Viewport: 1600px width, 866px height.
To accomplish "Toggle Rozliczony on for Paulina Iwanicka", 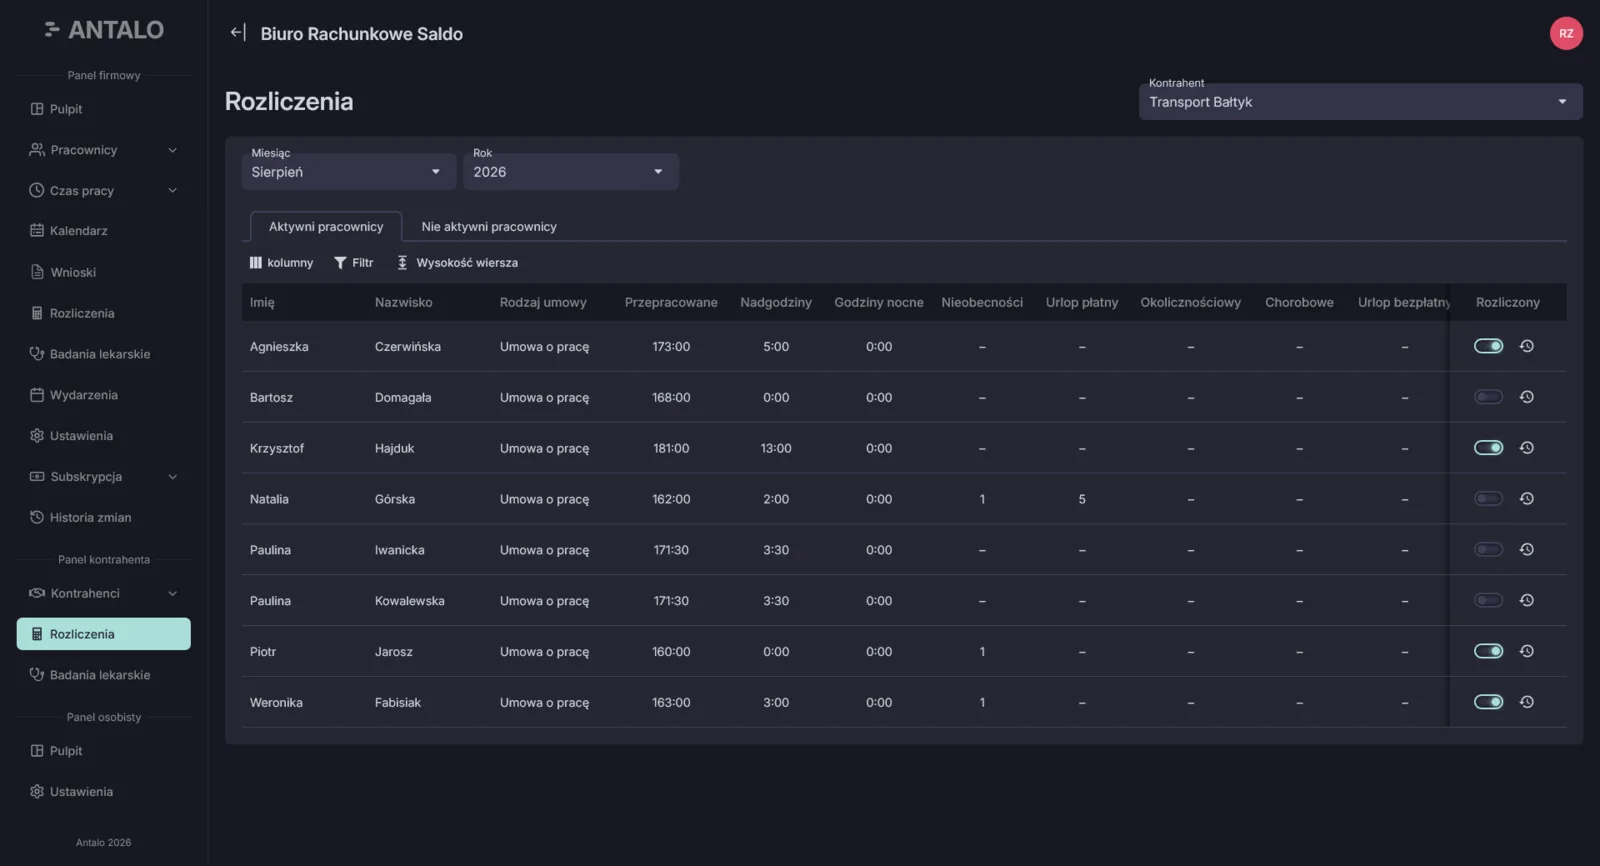I will [1488, 550].
